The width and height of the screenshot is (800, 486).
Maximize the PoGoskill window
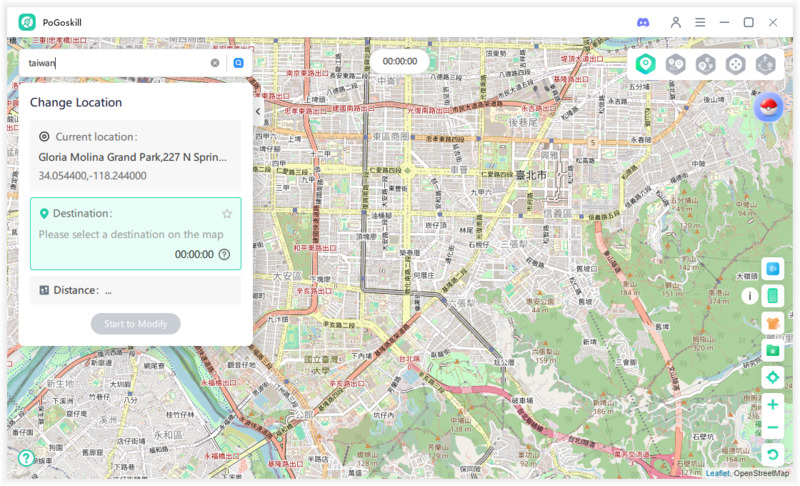748,22
